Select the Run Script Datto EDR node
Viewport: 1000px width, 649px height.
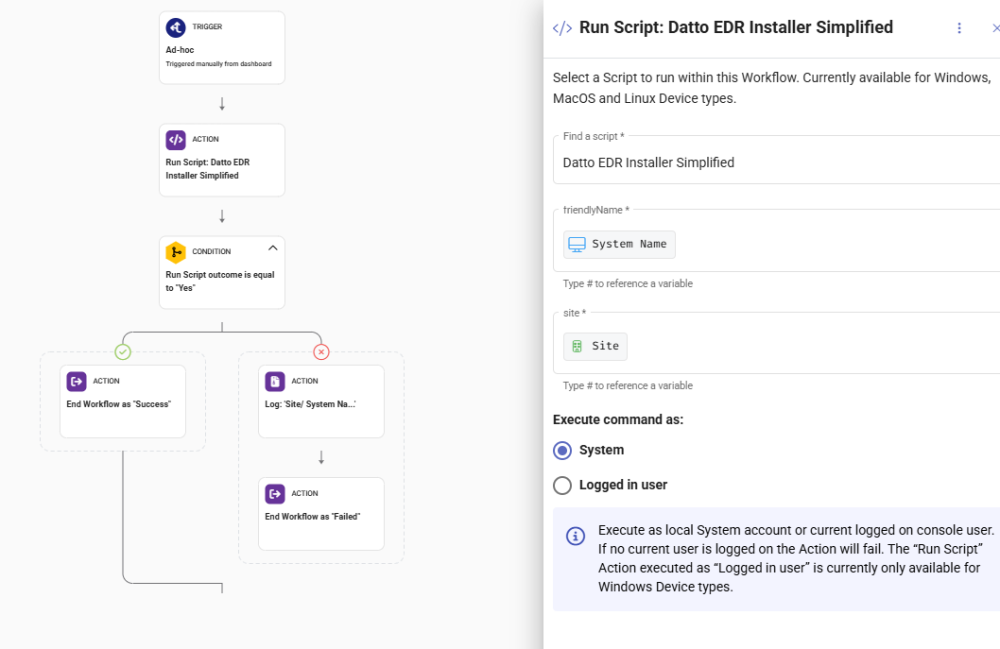point(222,160)
